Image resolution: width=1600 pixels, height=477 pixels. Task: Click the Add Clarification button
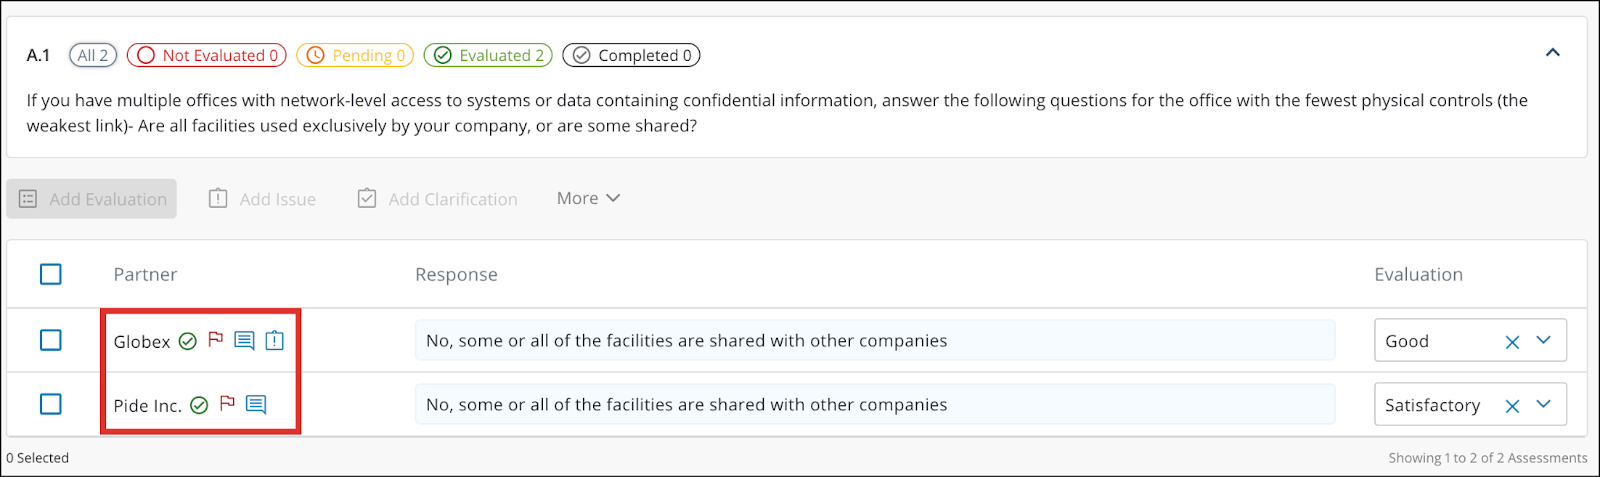coord(438,199)
